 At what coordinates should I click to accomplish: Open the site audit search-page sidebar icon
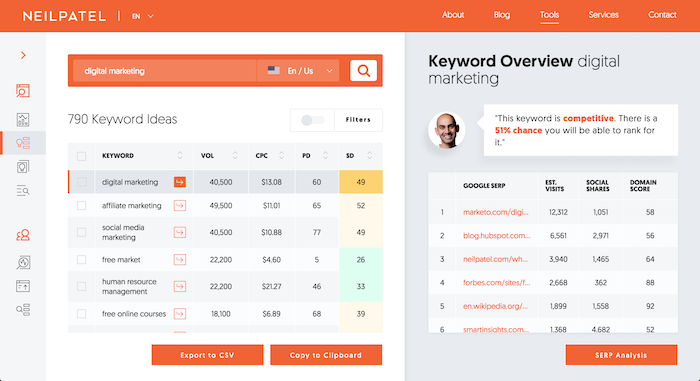[x=23, y=91]
